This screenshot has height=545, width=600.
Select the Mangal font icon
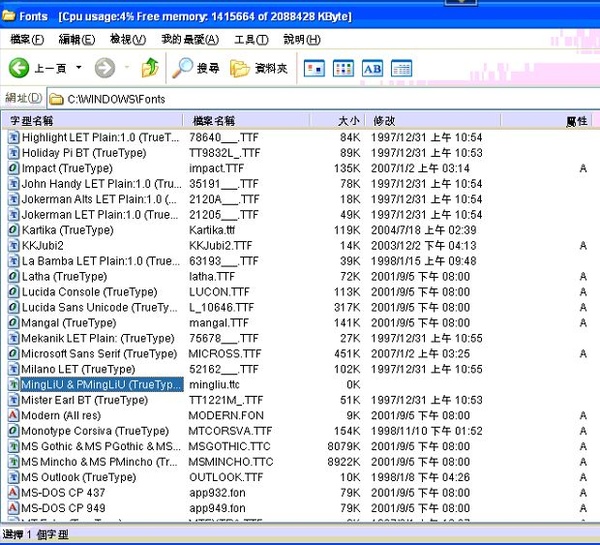tap(13, 323)
